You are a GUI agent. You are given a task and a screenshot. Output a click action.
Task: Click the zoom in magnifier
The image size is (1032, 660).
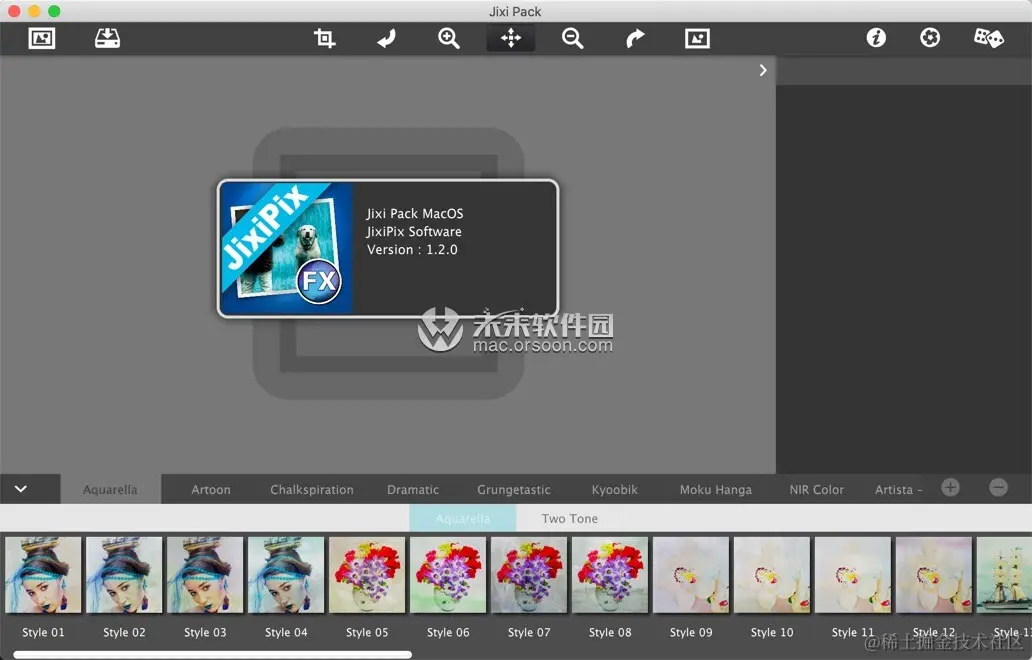pos(448,38)
